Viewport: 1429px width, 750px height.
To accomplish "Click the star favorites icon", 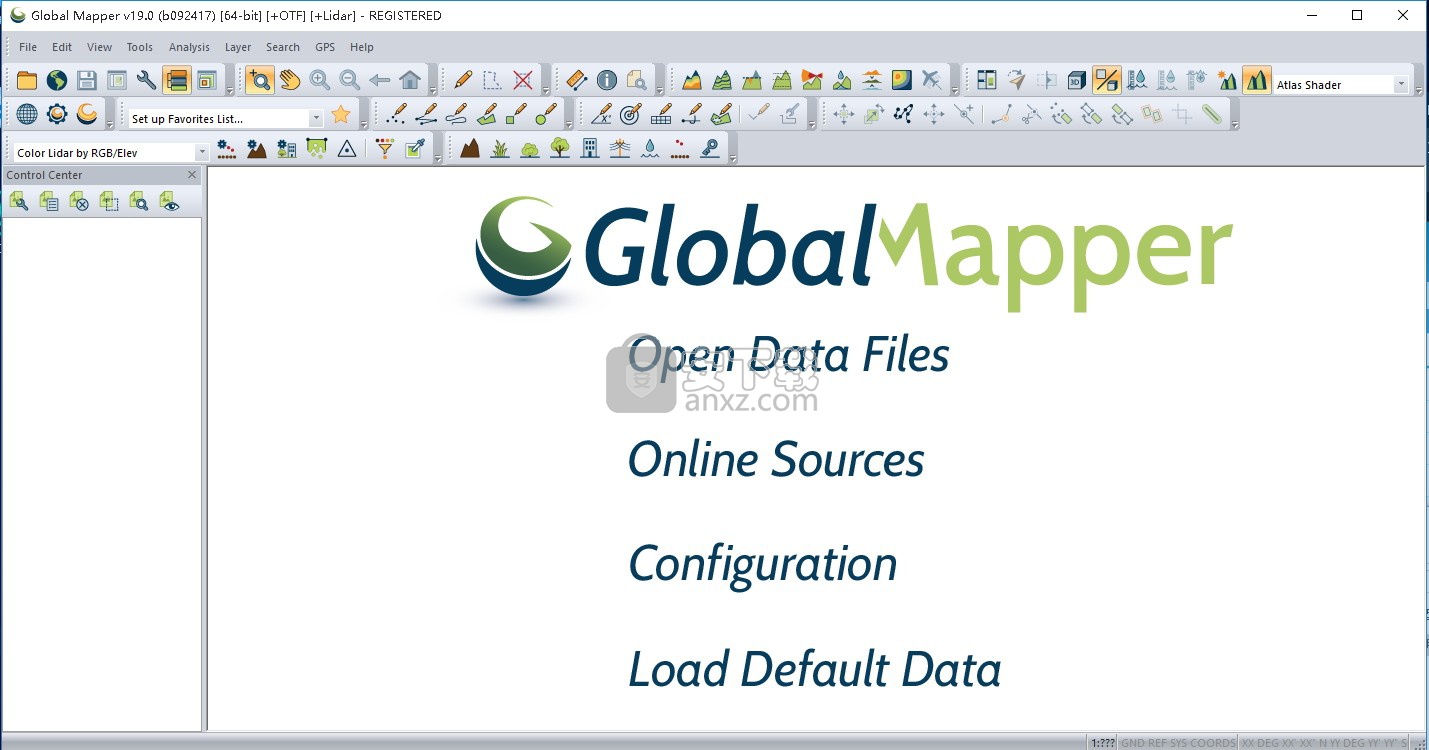I will tap(341, 114).
